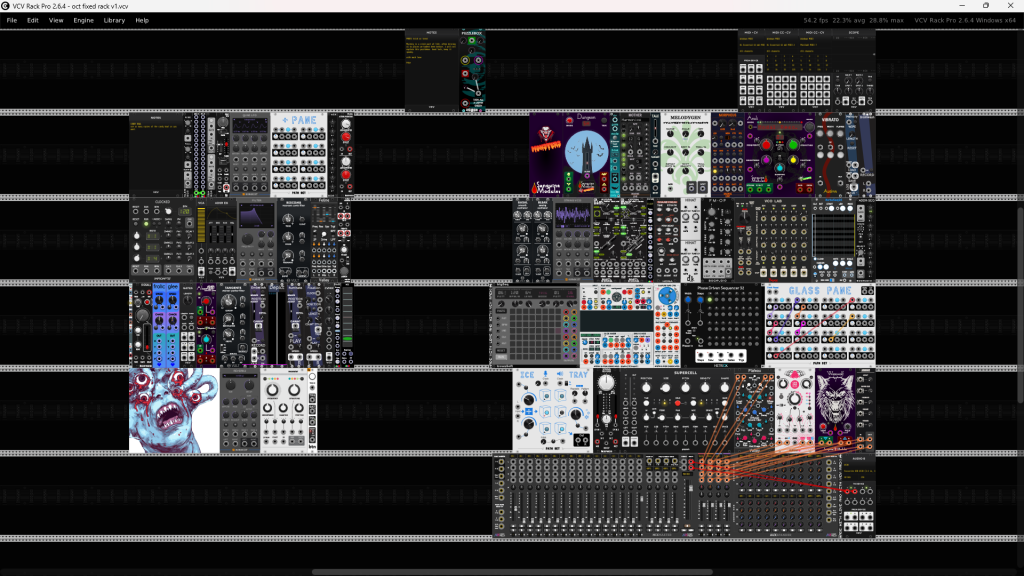Image resolution: width=1024 pixels, height=576 pixels.
Task: Click the BPM display showing 120 on Clocked
Action: pyautogui.click(x=185, y=212)
